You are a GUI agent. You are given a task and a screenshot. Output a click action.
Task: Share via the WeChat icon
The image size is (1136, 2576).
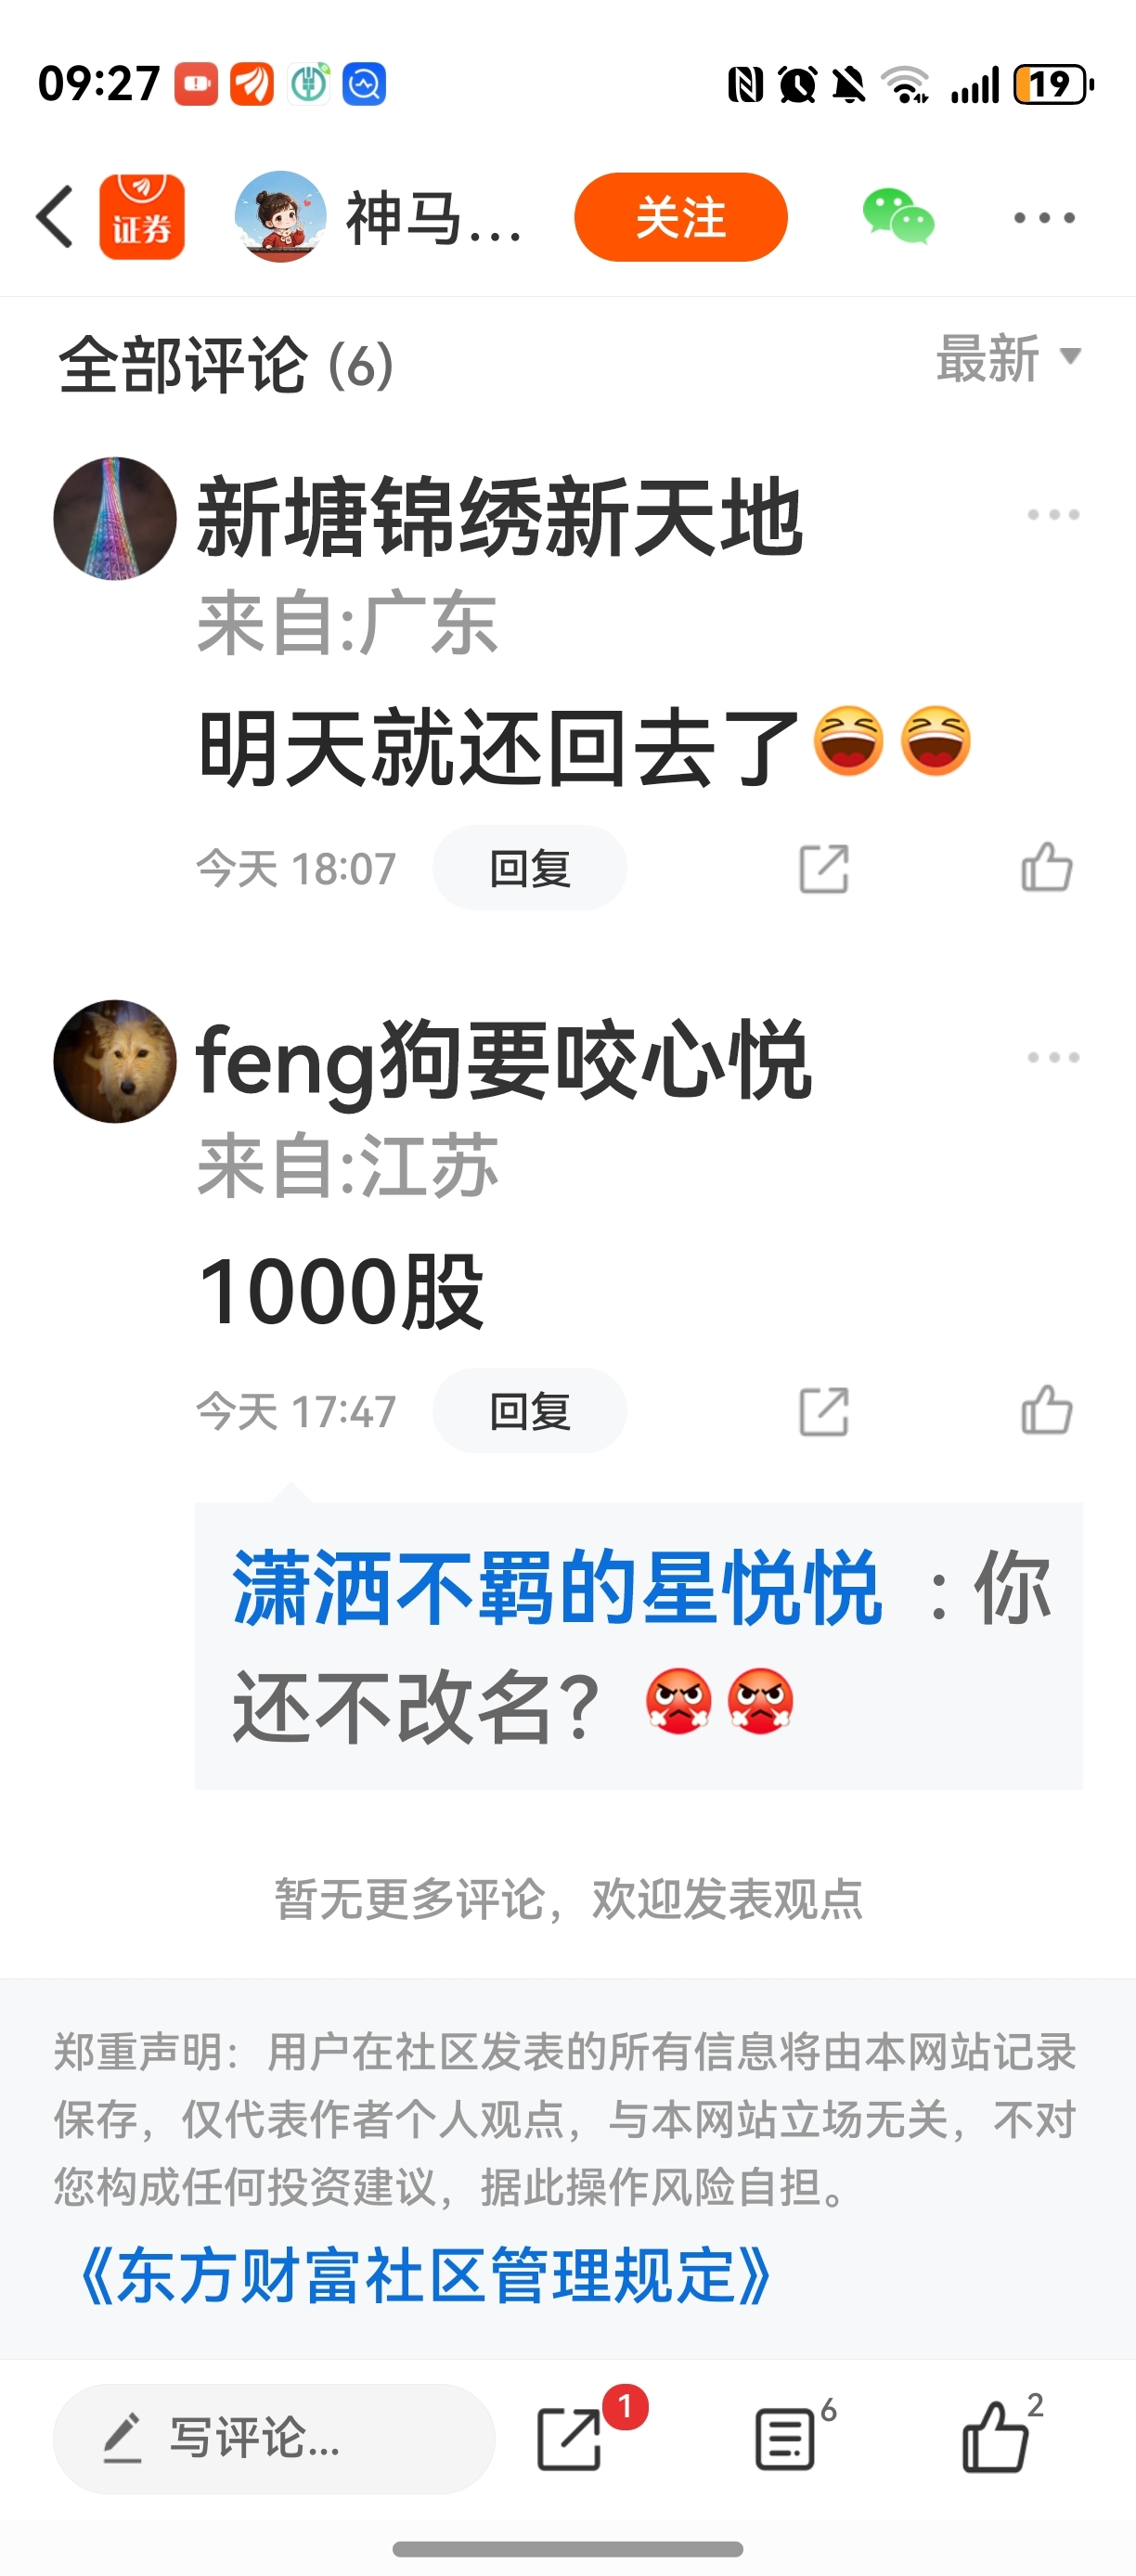coord(898,217)
